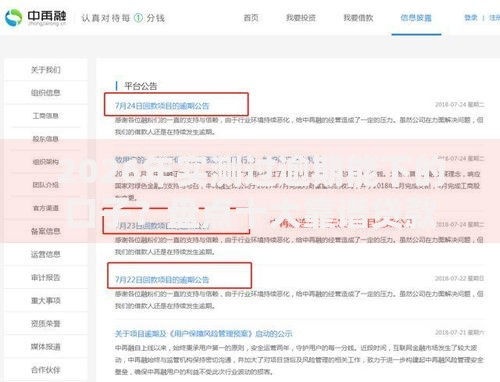The height and width of the screenshot is (382, 500).
Task: Click the 平台公告 section heading
Action: pos(141,86)
